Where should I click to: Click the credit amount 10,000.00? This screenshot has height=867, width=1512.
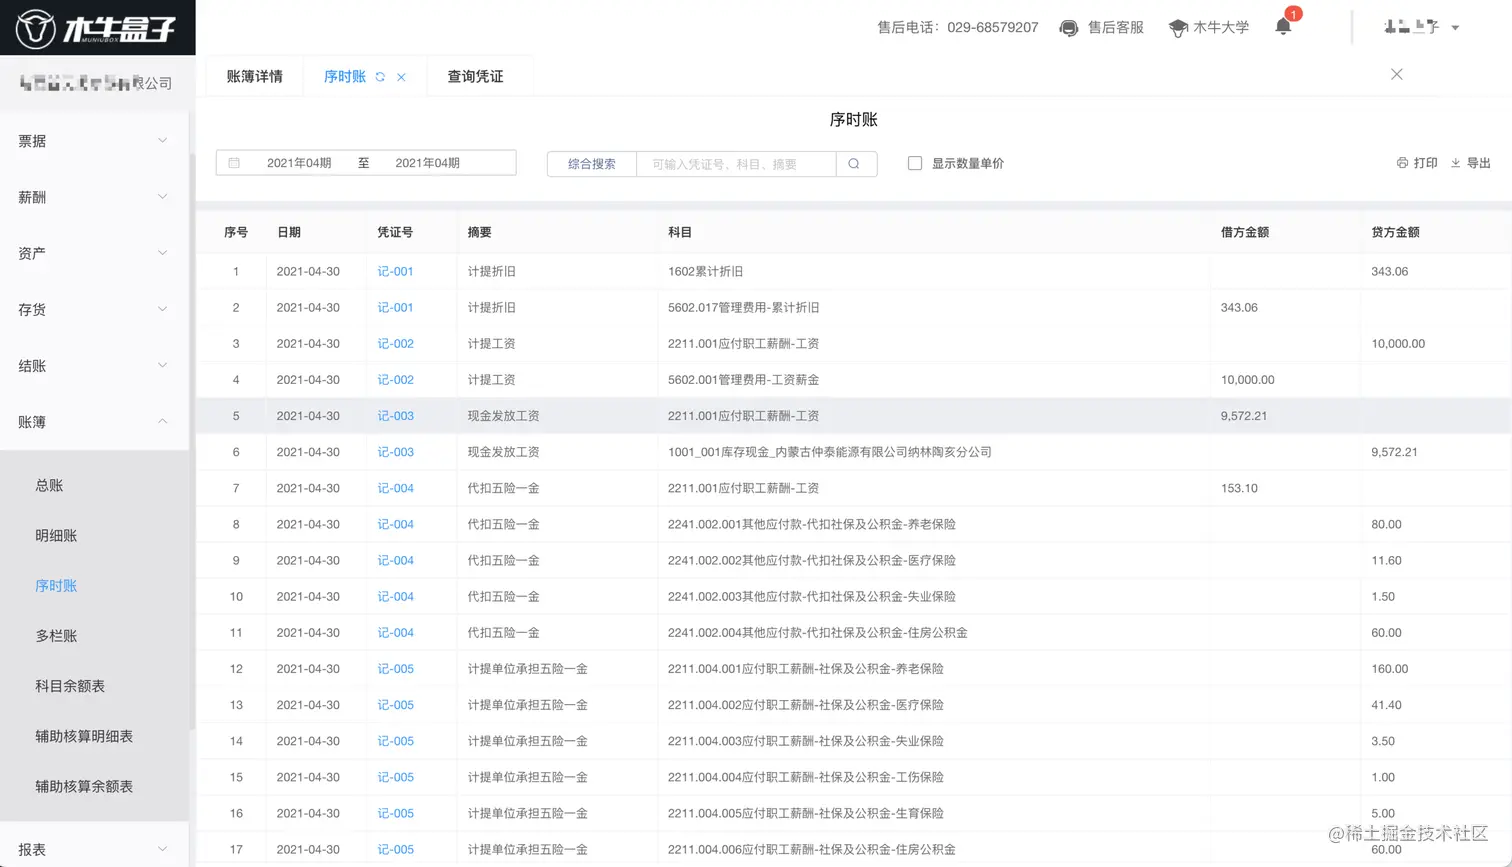click(x=1398, y=343)
